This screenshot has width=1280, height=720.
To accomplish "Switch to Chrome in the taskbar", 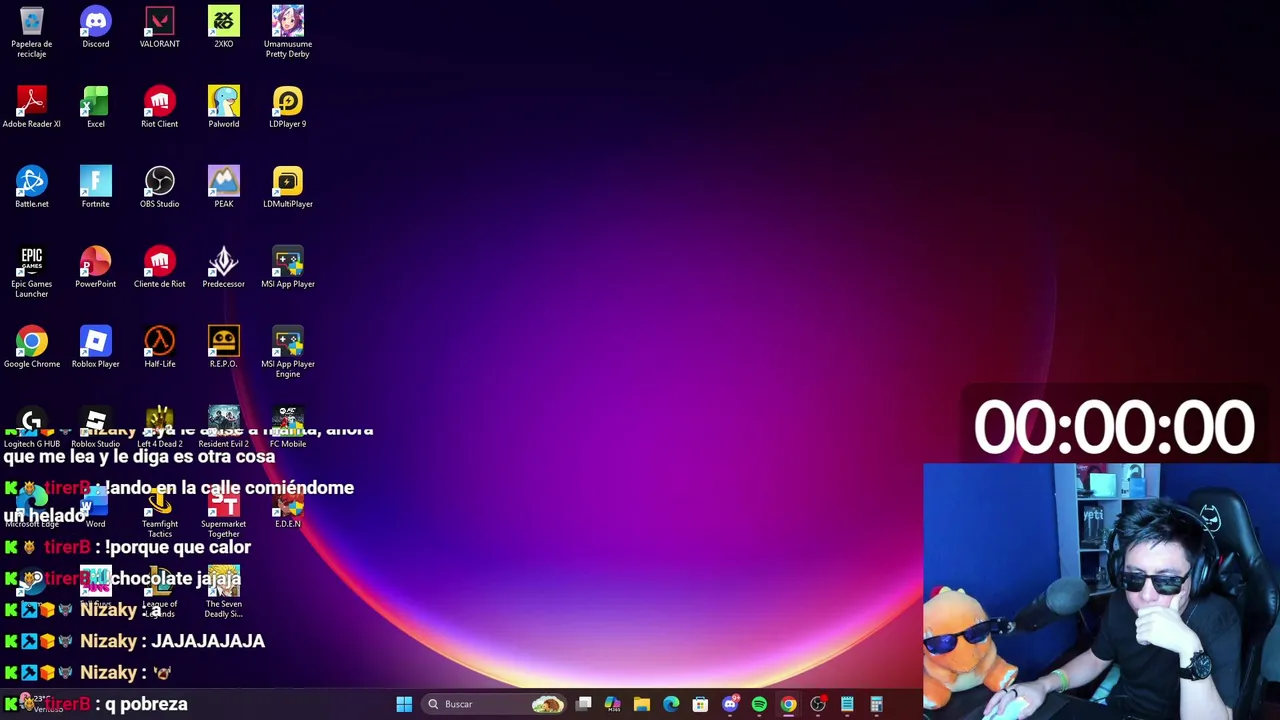I will click(788, 704).
